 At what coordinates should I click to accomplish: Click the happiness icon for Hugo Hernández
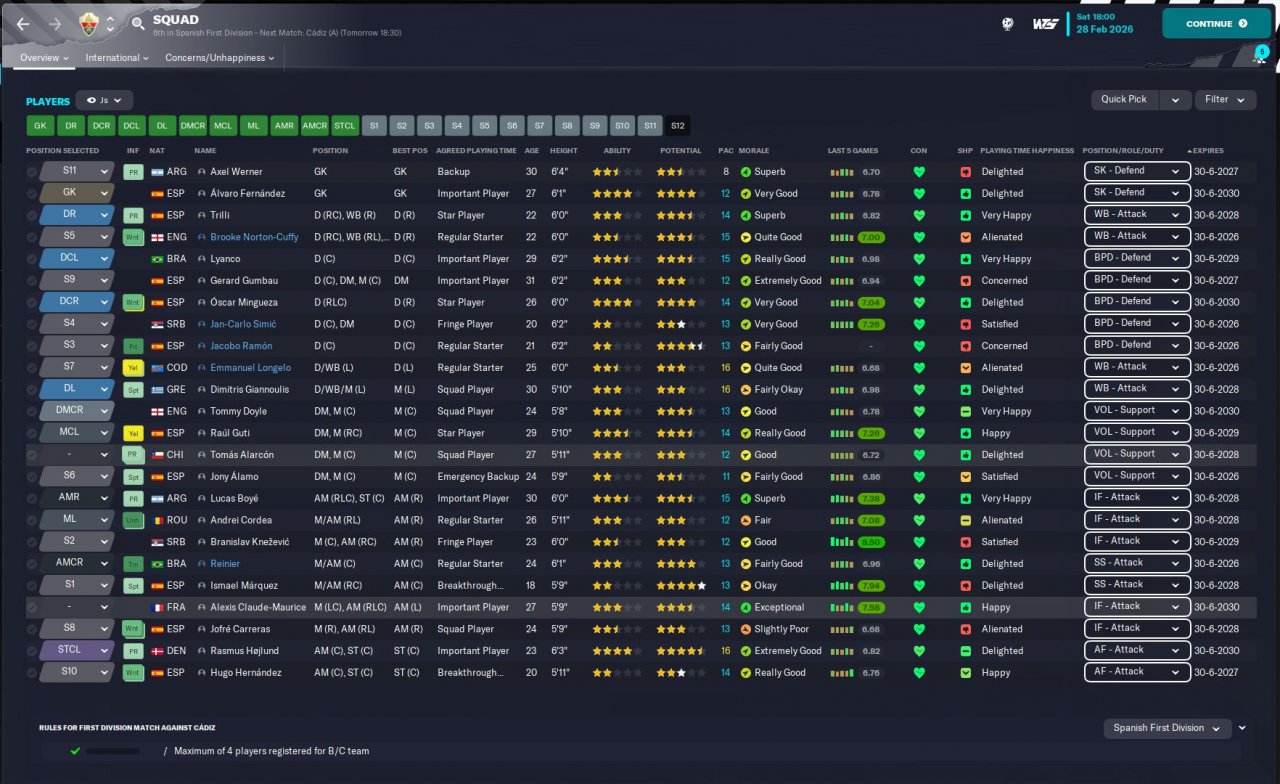[965, 673]
